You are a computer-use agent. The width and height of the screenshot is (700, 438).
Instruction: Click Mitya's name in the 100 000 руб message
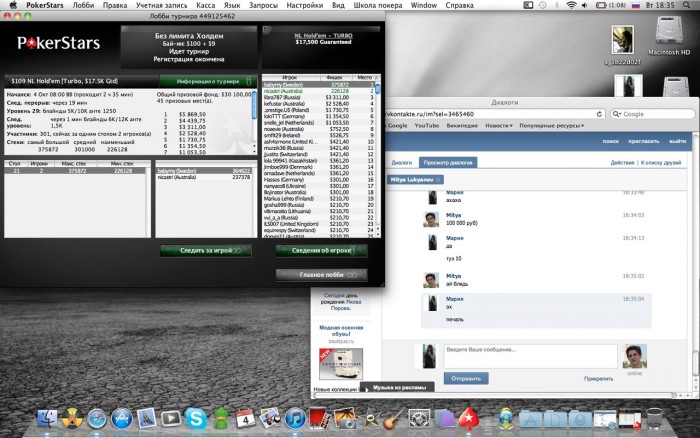click(453, 215)
